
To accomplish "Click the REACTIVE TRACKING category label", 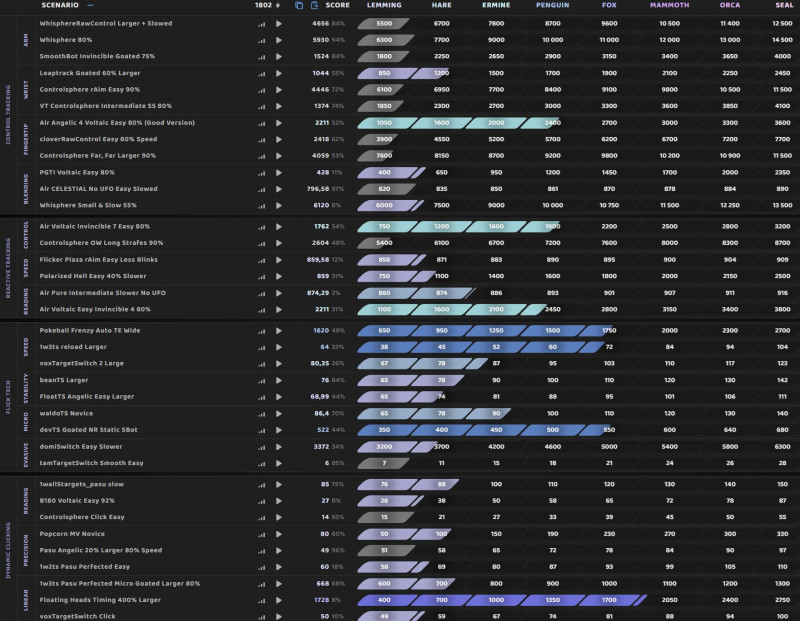I will (x=8, y=268).
